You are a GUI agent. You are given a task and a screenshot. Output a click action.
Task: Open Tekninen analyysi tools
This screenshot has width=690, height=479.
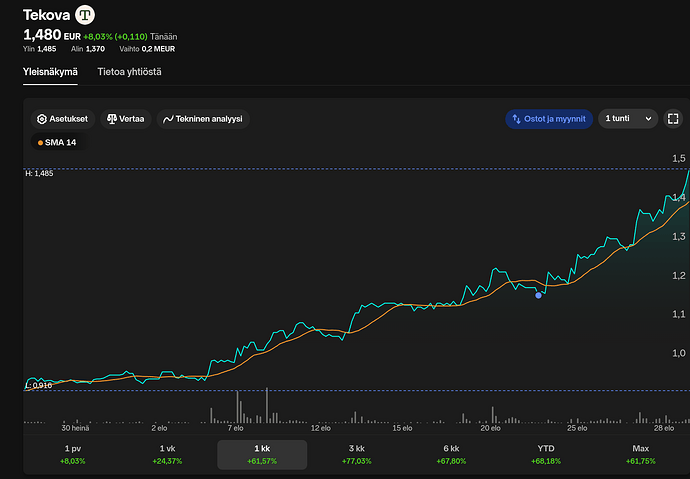pos(203,119)
